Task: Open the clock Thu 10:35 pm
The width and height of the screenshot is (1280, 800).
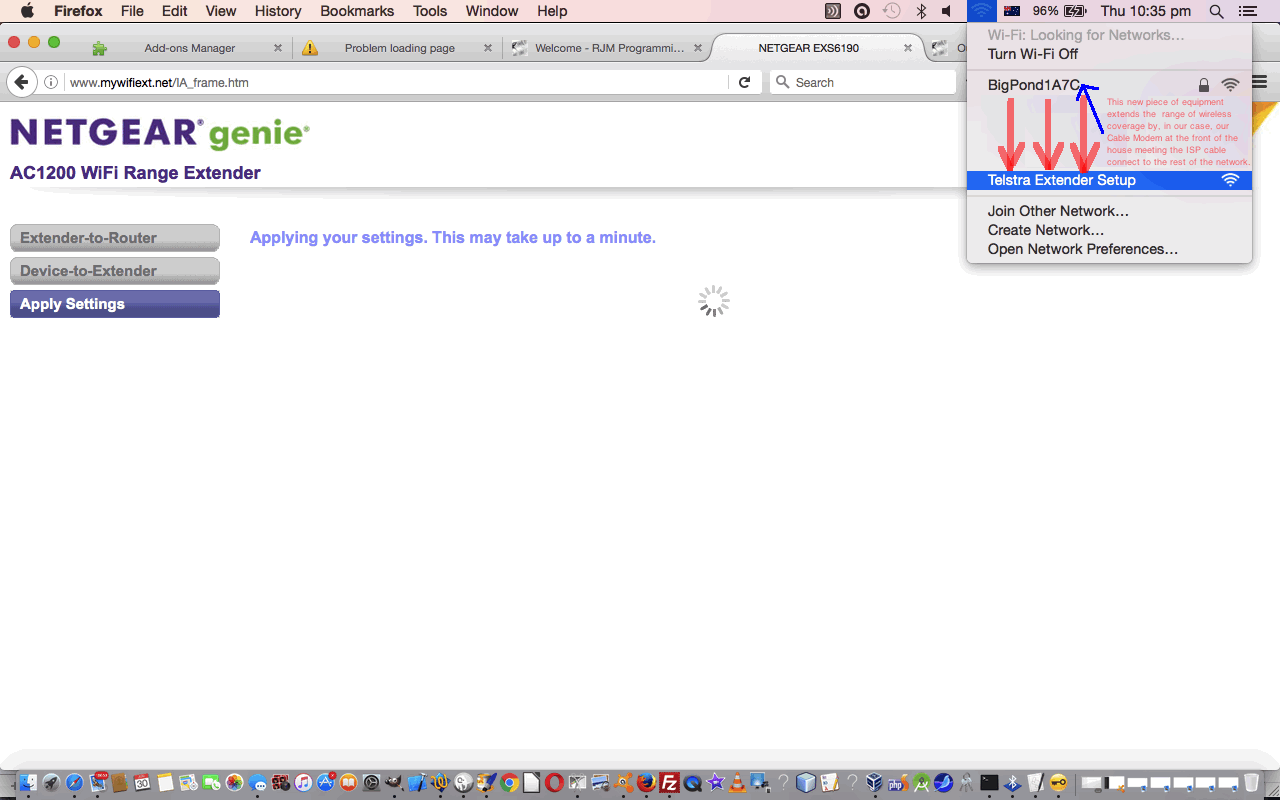Action: (x=1145, y=11)
